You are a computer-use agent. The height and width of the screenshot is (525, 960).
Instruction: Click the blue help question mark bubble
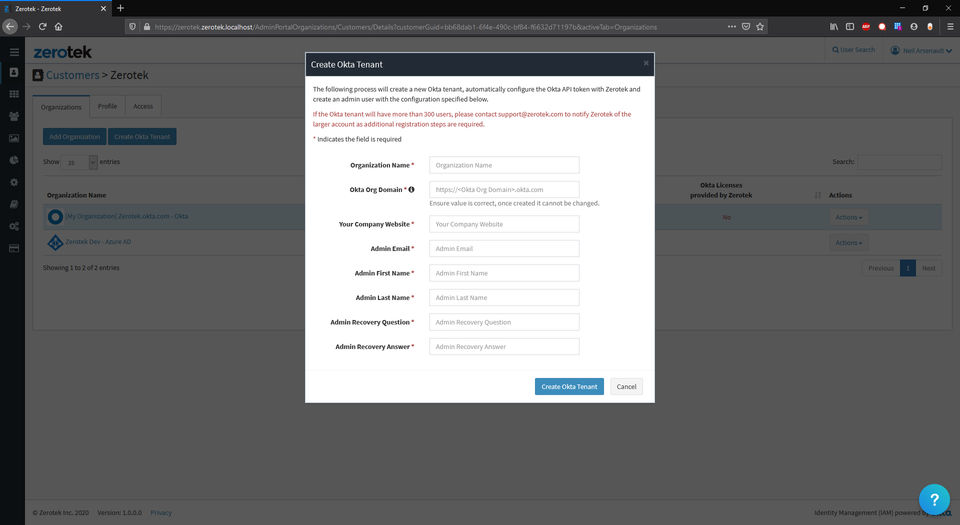coord(934,499)
